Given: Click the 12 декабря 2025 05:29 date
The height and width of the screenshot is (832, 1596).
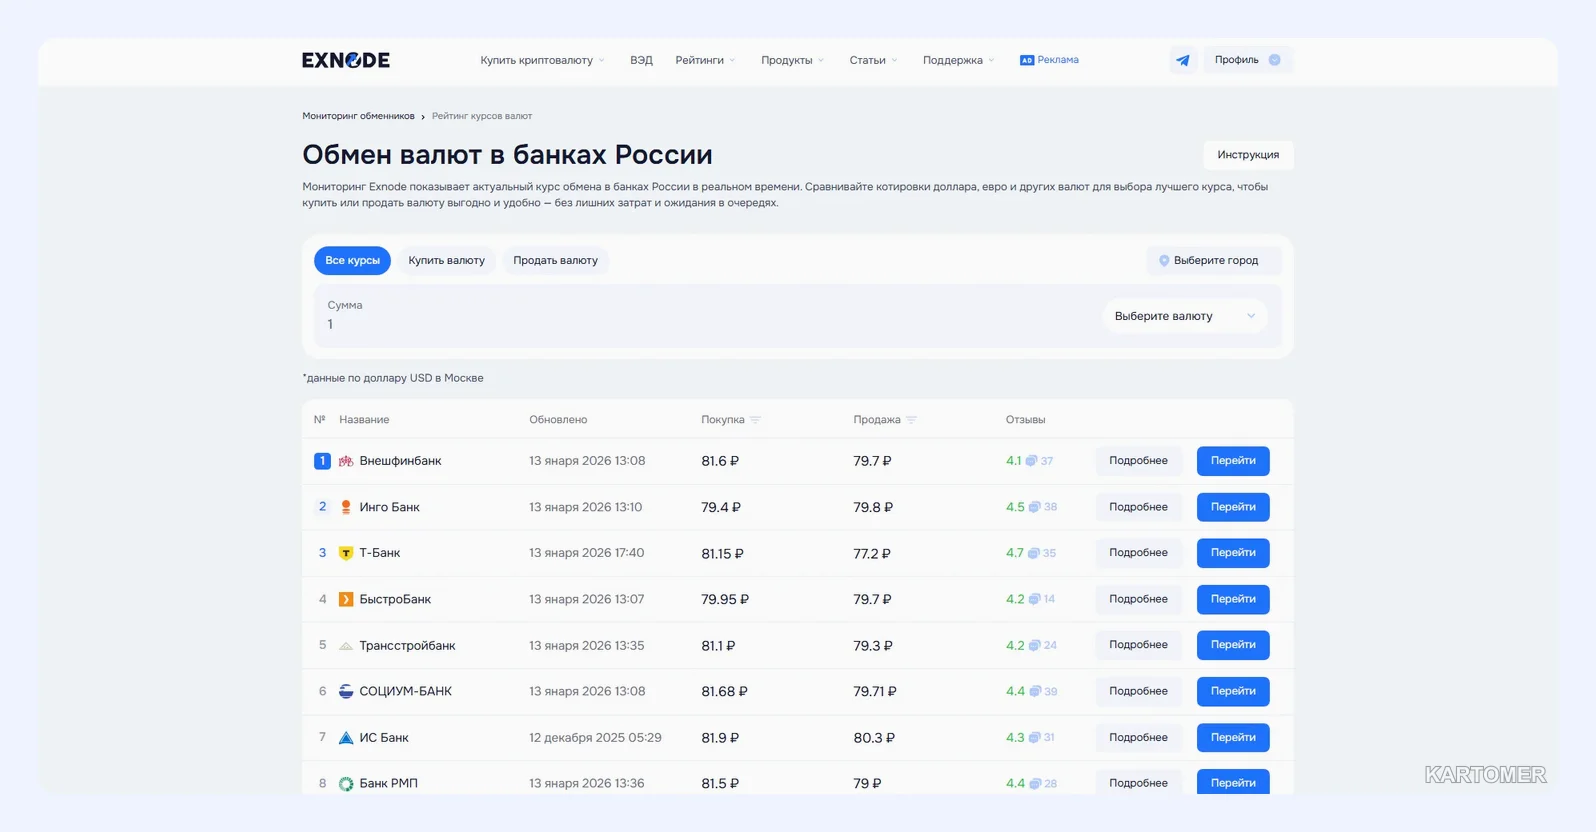Looking at the screenshot, I should [595, 738].
